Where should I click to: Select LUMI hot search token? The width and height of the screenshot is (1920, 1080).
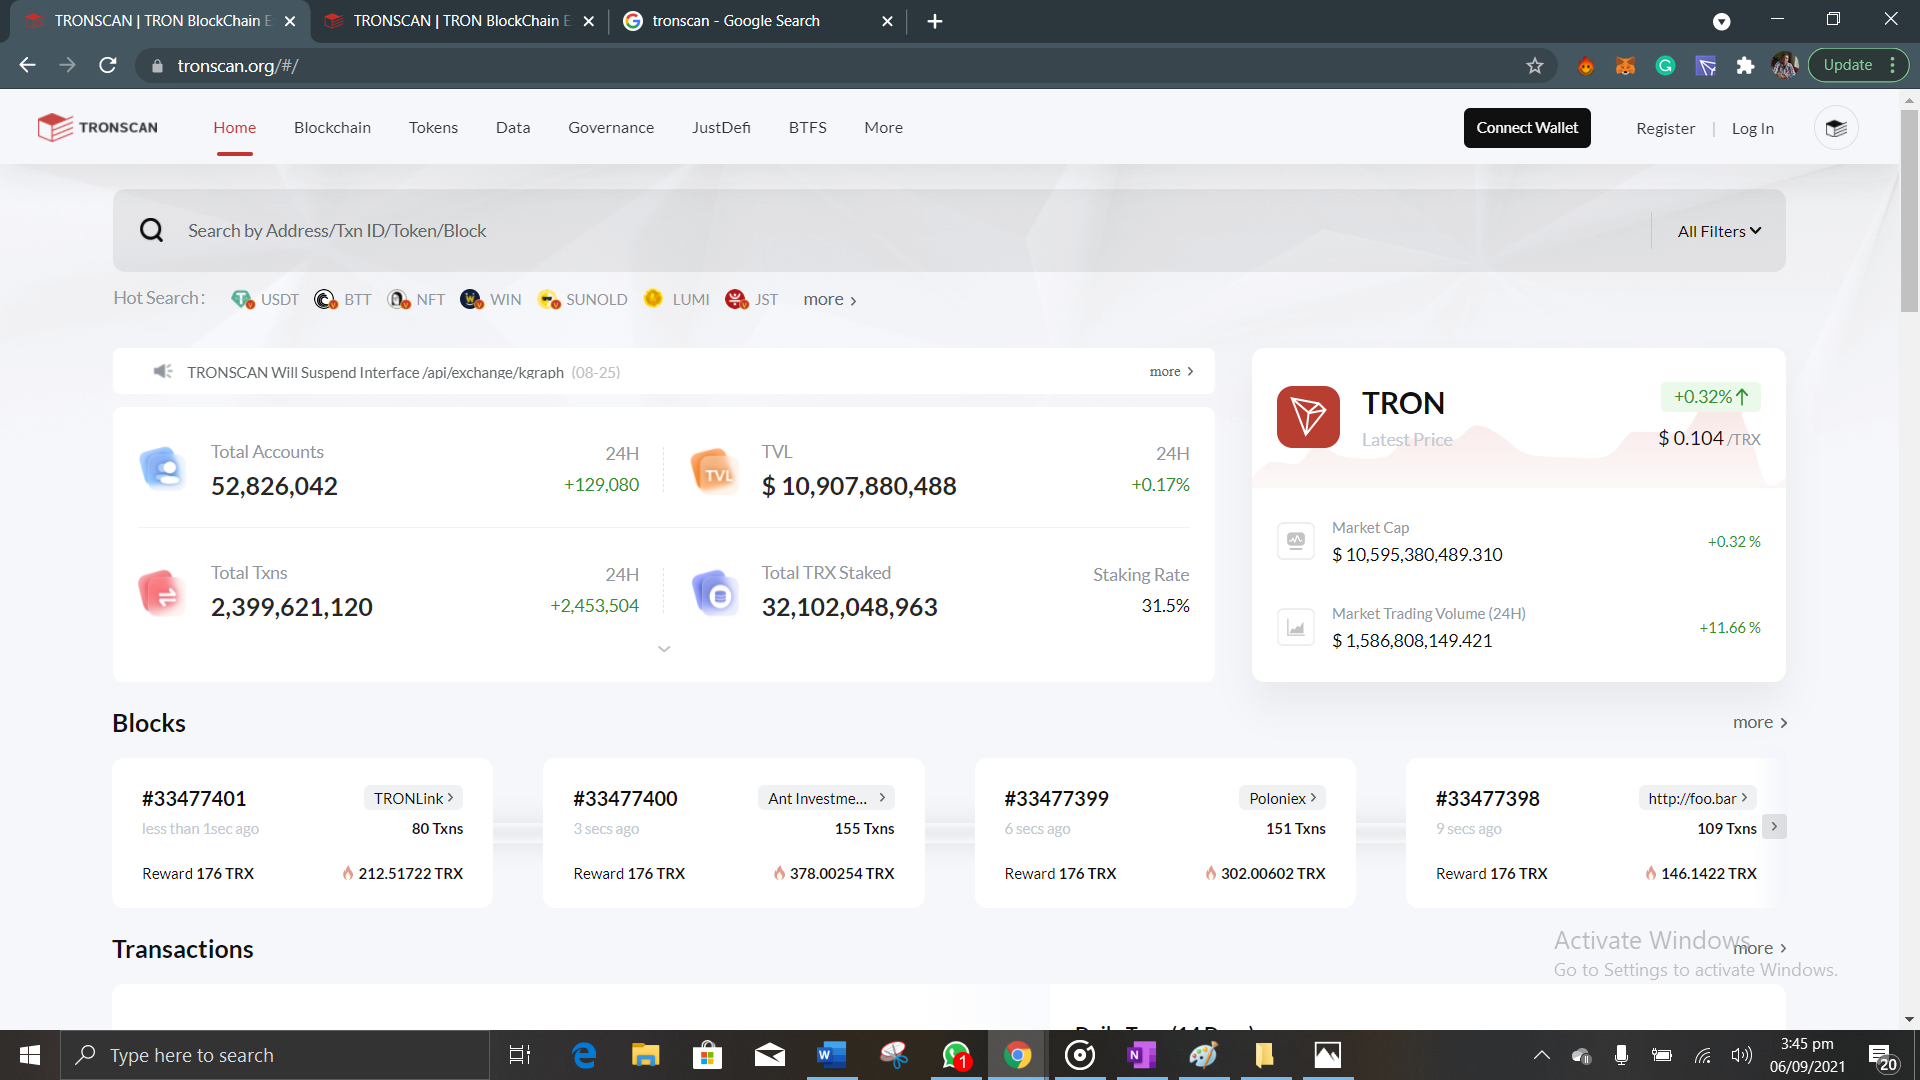pyautogui.click(x=676, y=299)
